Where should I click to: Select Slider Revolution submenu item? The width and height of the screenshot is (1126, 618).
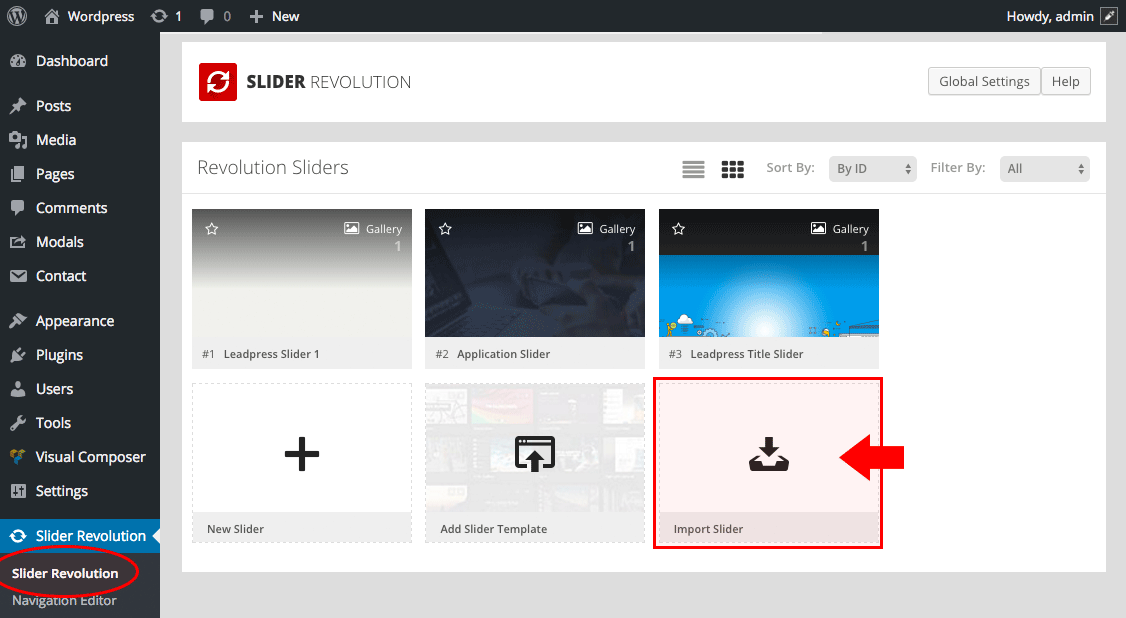[65, 573]
